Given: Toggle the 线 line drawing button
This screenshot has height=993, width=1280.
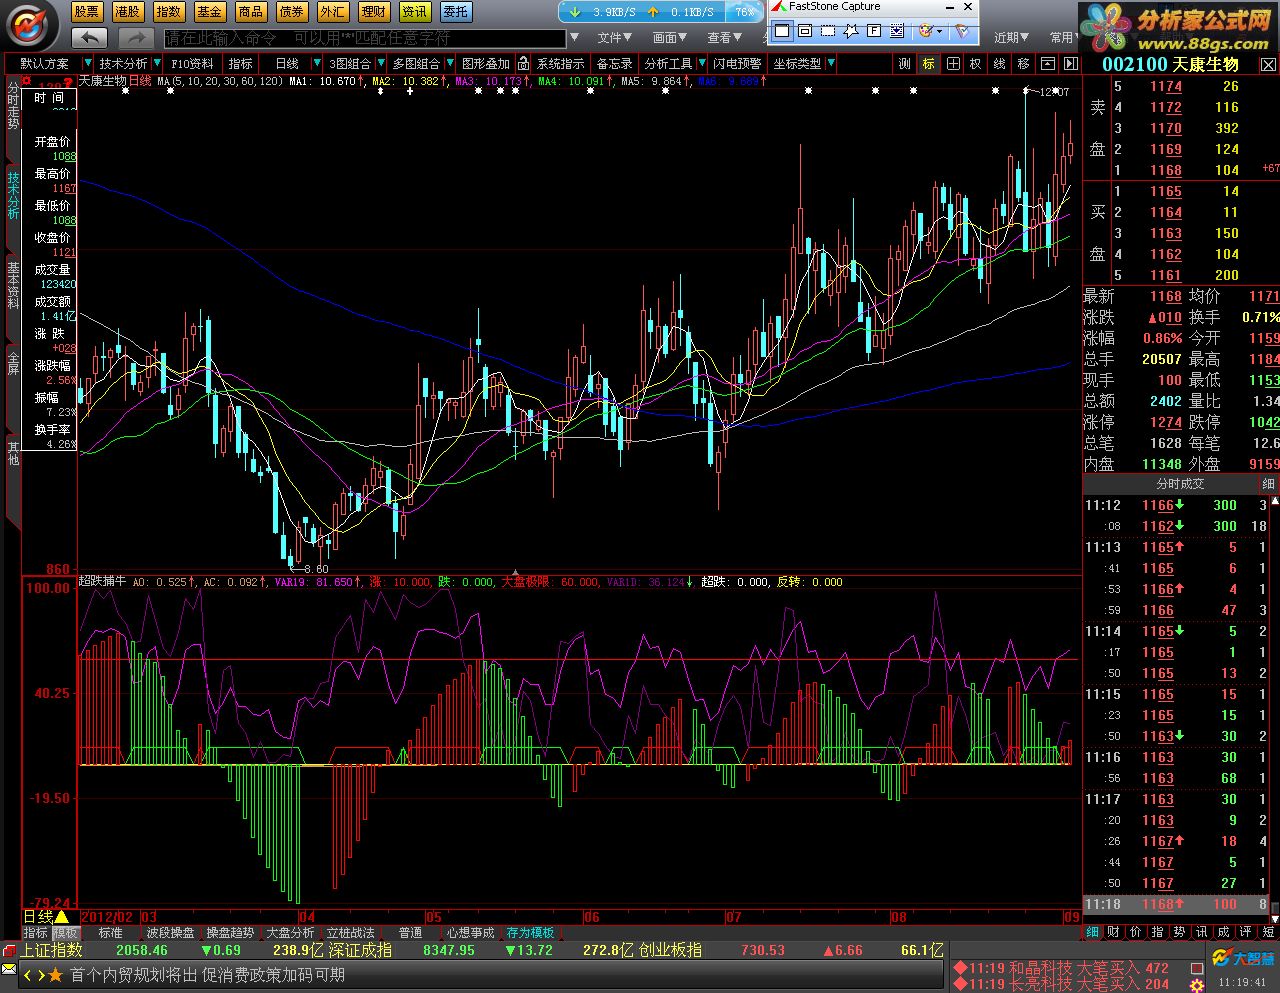Looking at the screenshot, I should pyautogui.click(x=1000, y=63).
